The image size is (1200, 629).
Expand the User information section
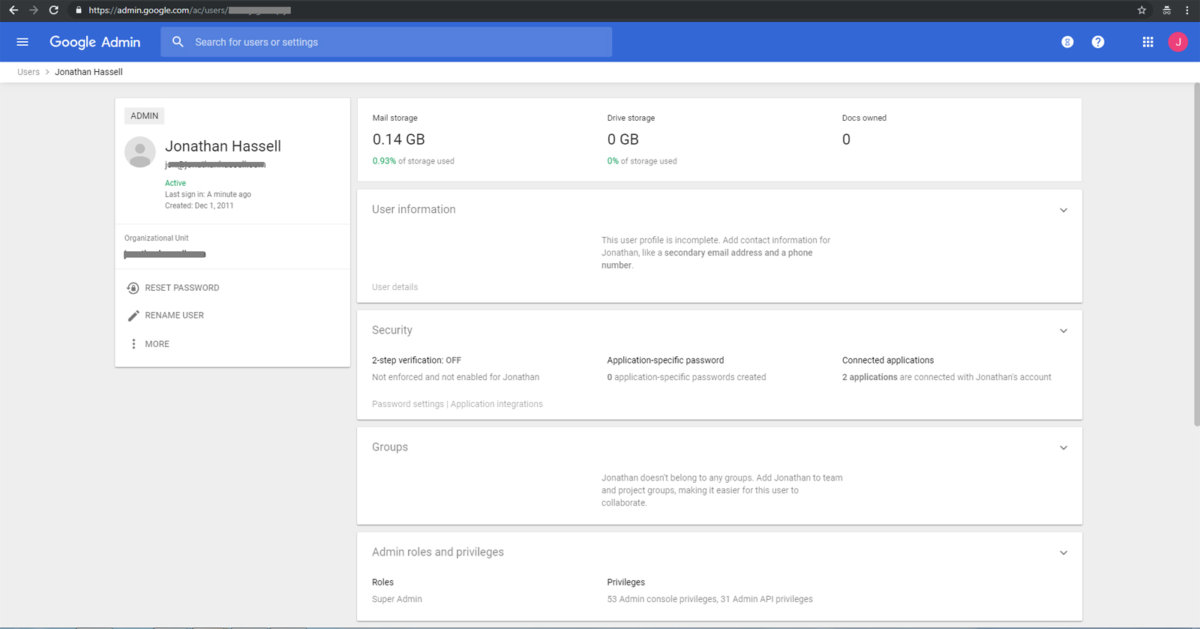1063,210
